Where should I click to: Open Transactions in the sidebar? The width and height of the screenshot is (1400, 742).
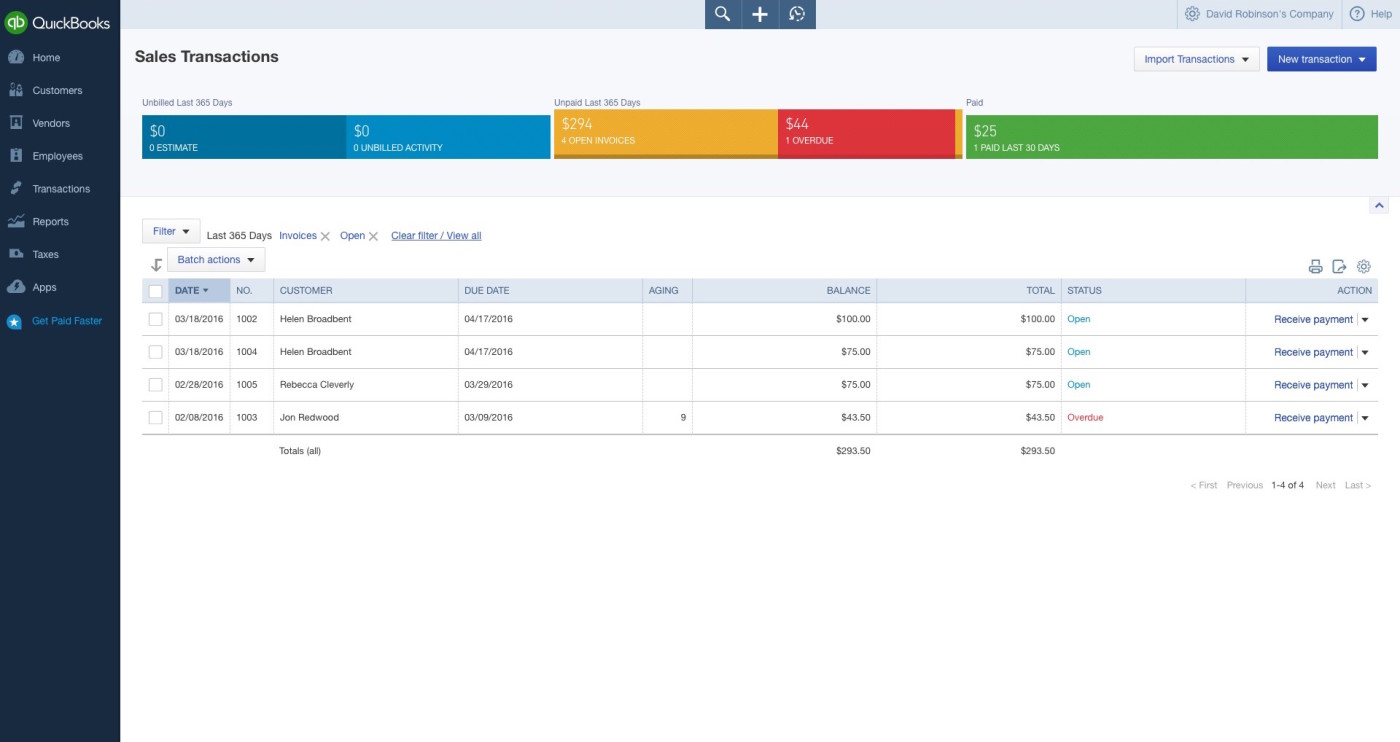61,189
